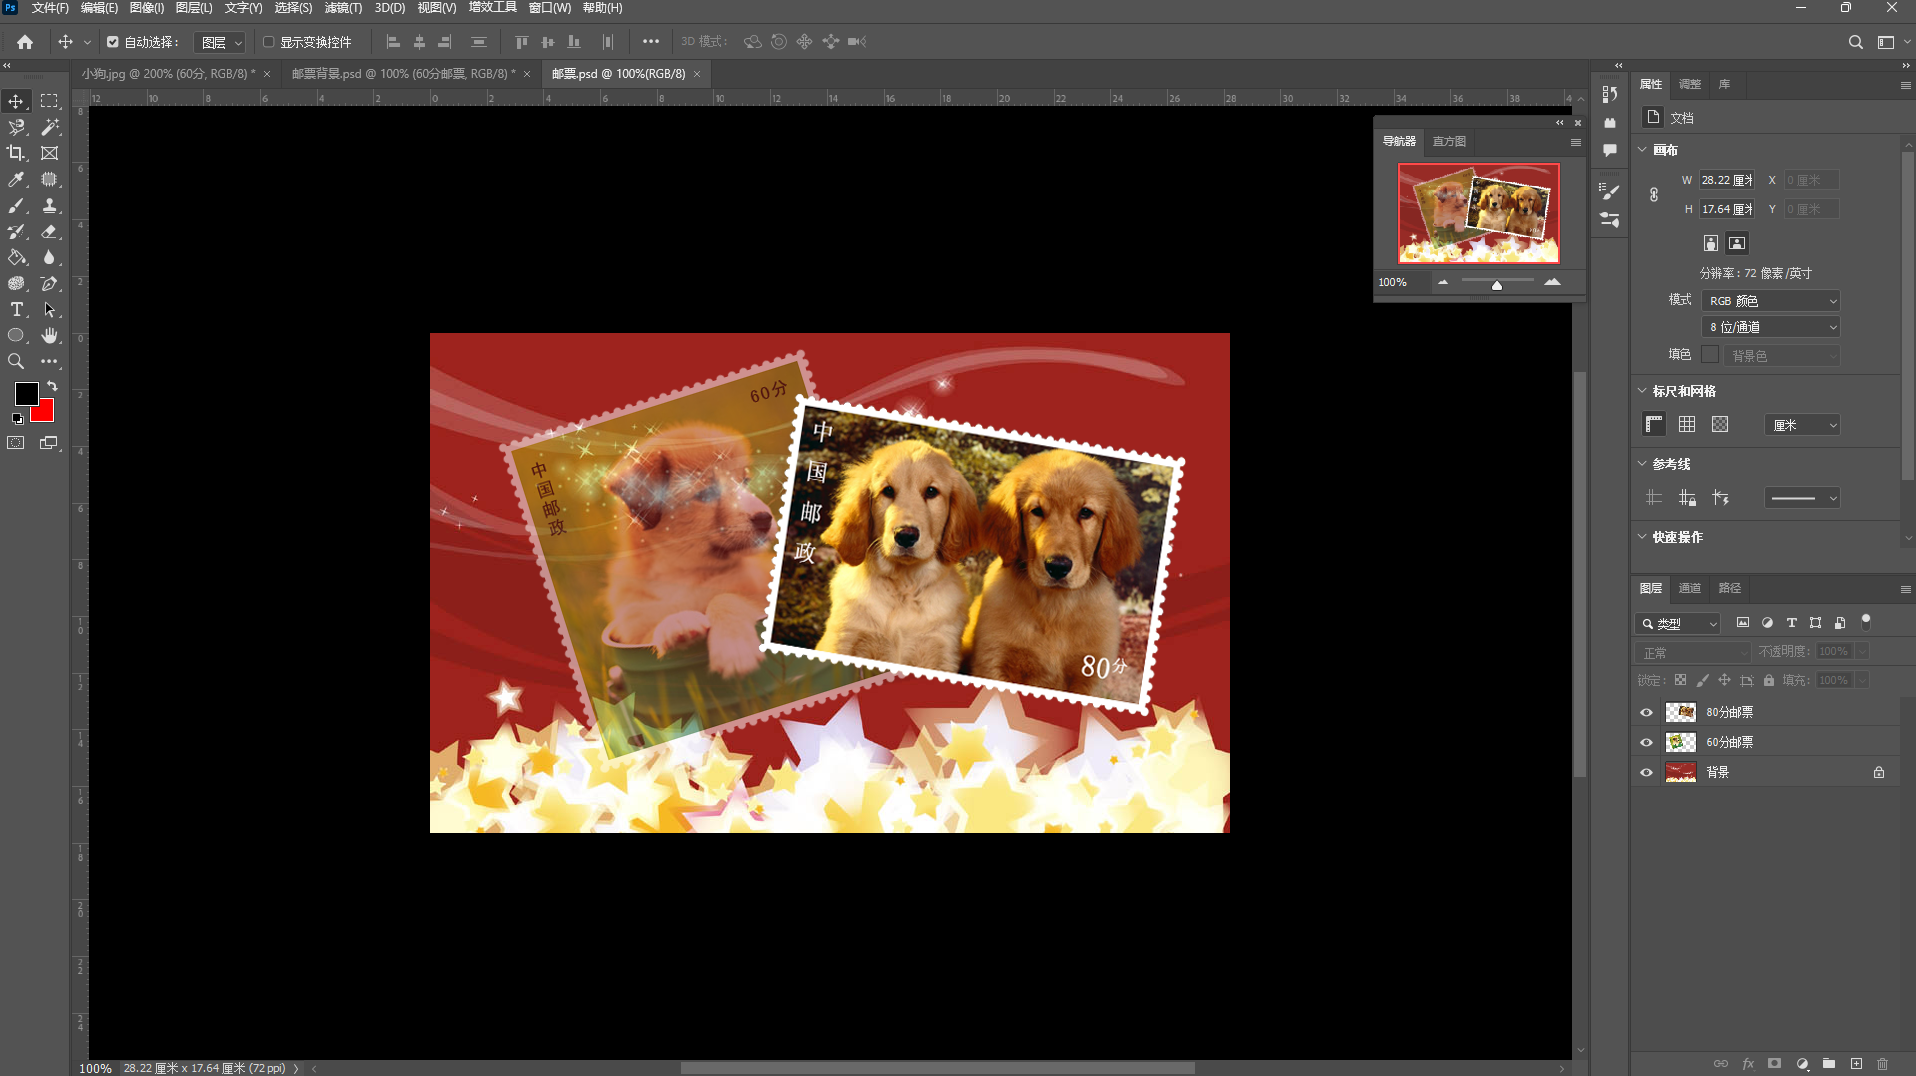
Task: Open the ruler units 厘米 dropdown
Action: [x=1803, y=425]
